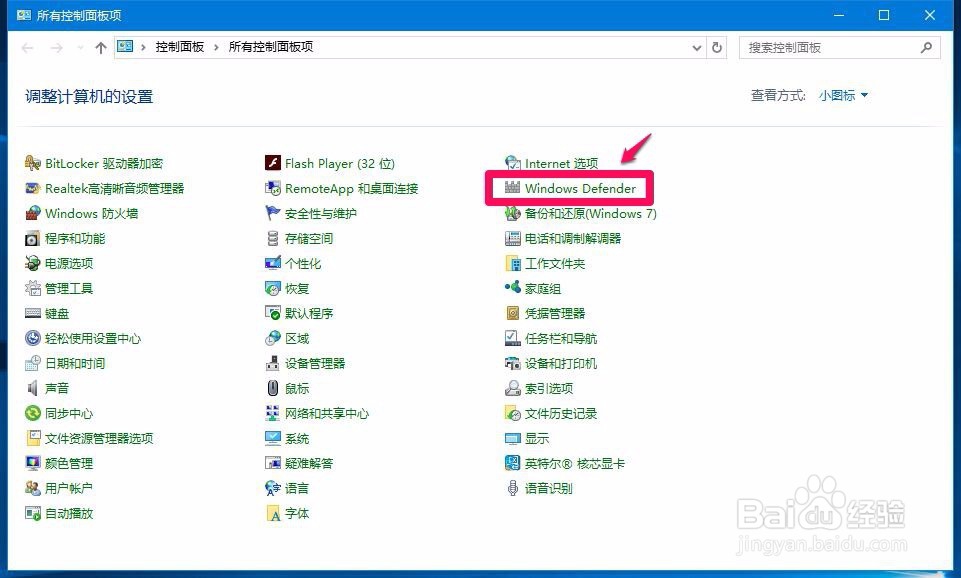Image resolution: width=961 pixels, height=578 pixels.
Task: Open the 默认程序 link
Action: coord(309,313)
